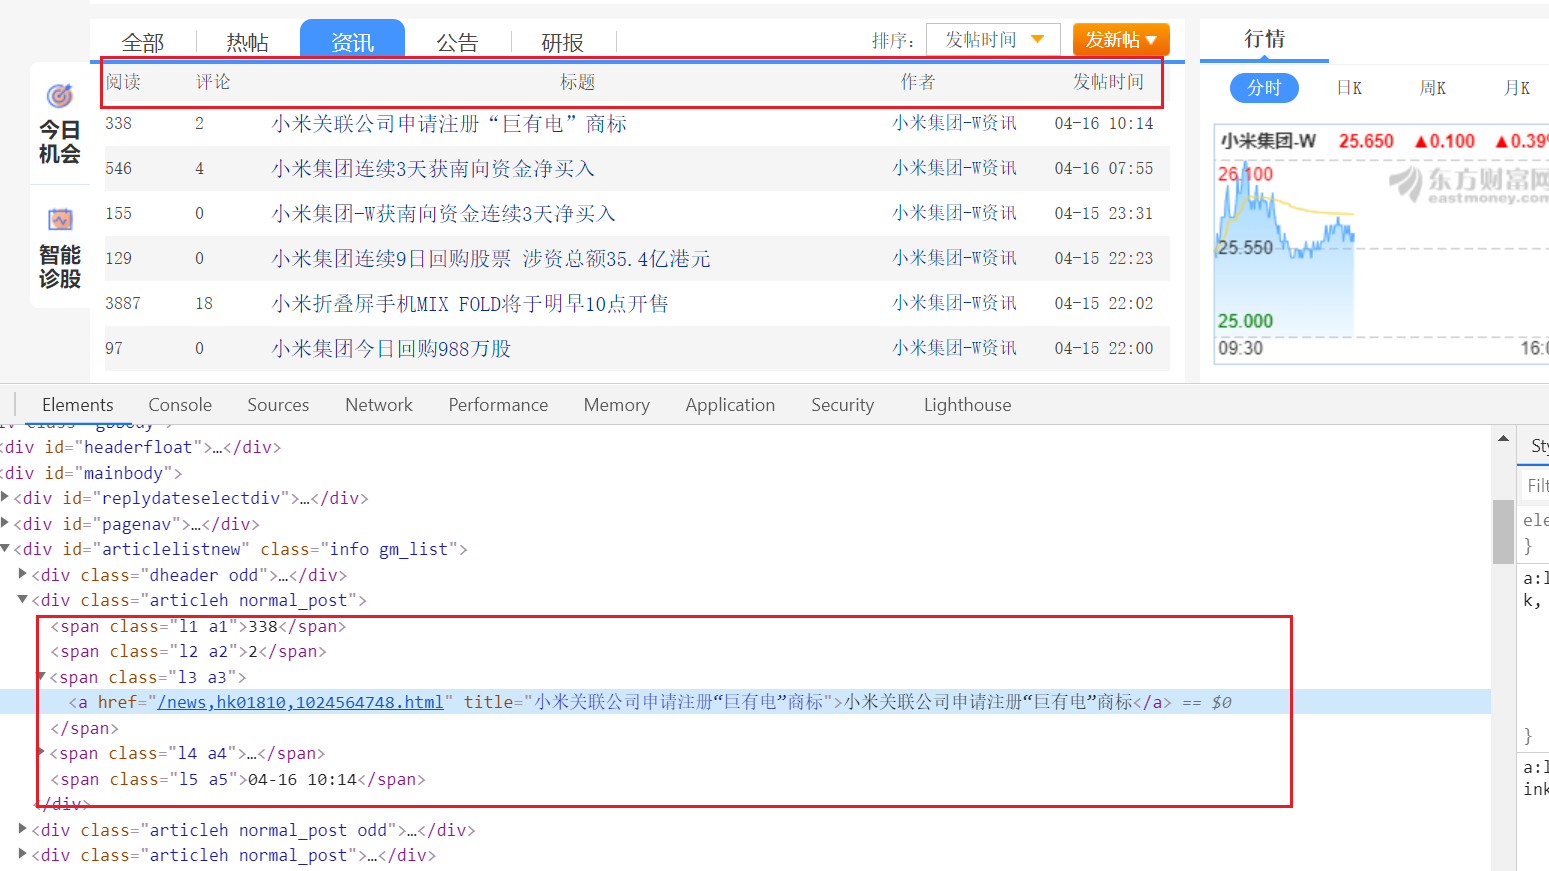Select the 日K chart mode
The width and height of the screenshot is (1549, 871).
(1349, 88)
